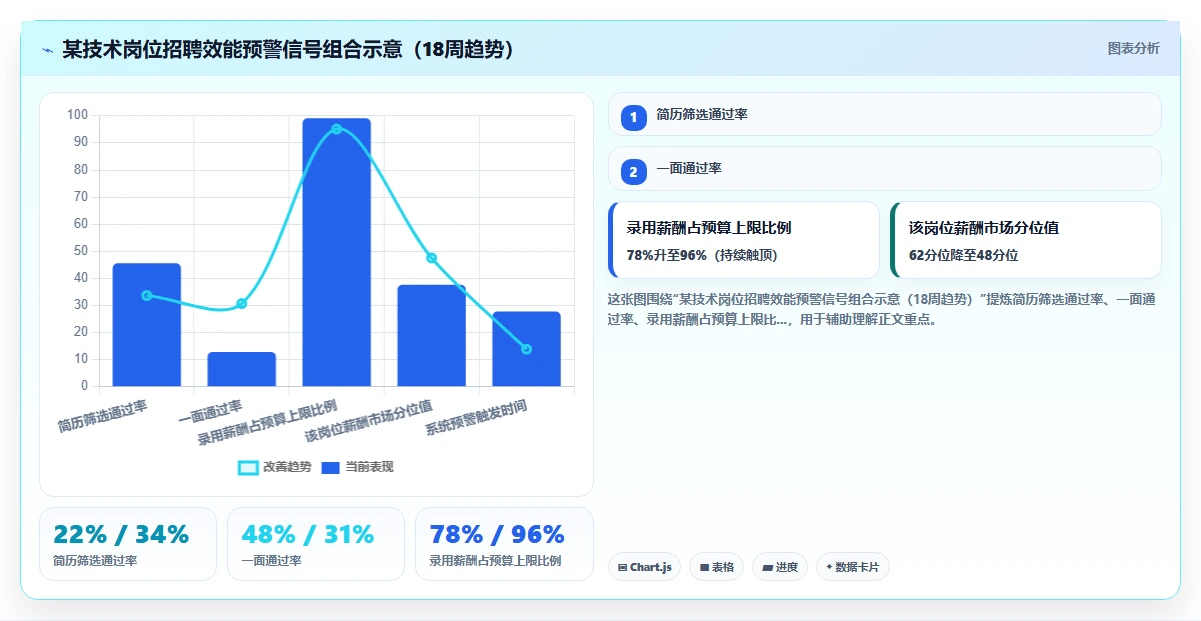Click the 表格 tag
Screen dimensions: 1201x621
716,567
